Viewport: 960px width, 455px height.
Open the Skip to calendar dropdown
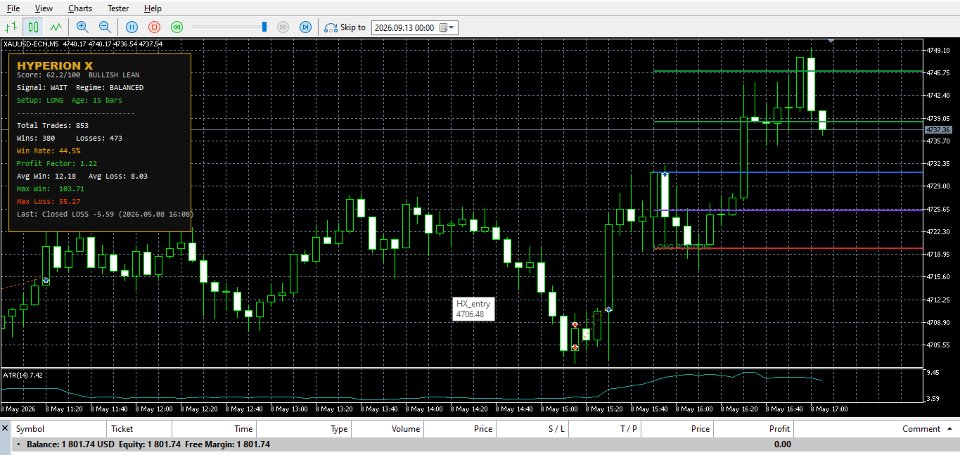coord(449,28)
